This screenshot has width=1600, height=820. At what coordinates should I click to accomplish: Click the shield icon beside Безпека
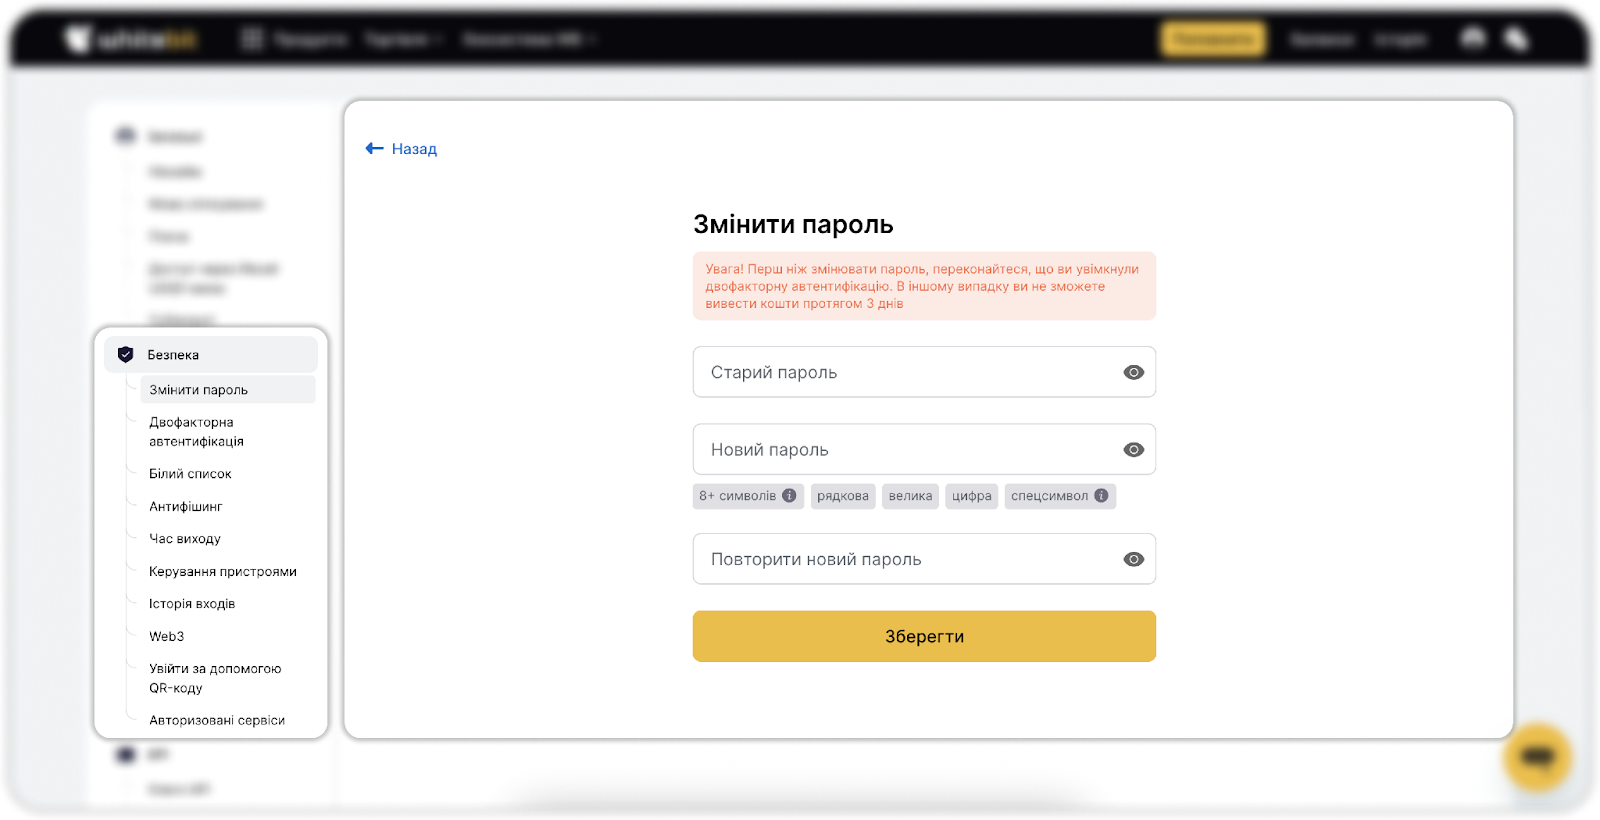[125, 355]
